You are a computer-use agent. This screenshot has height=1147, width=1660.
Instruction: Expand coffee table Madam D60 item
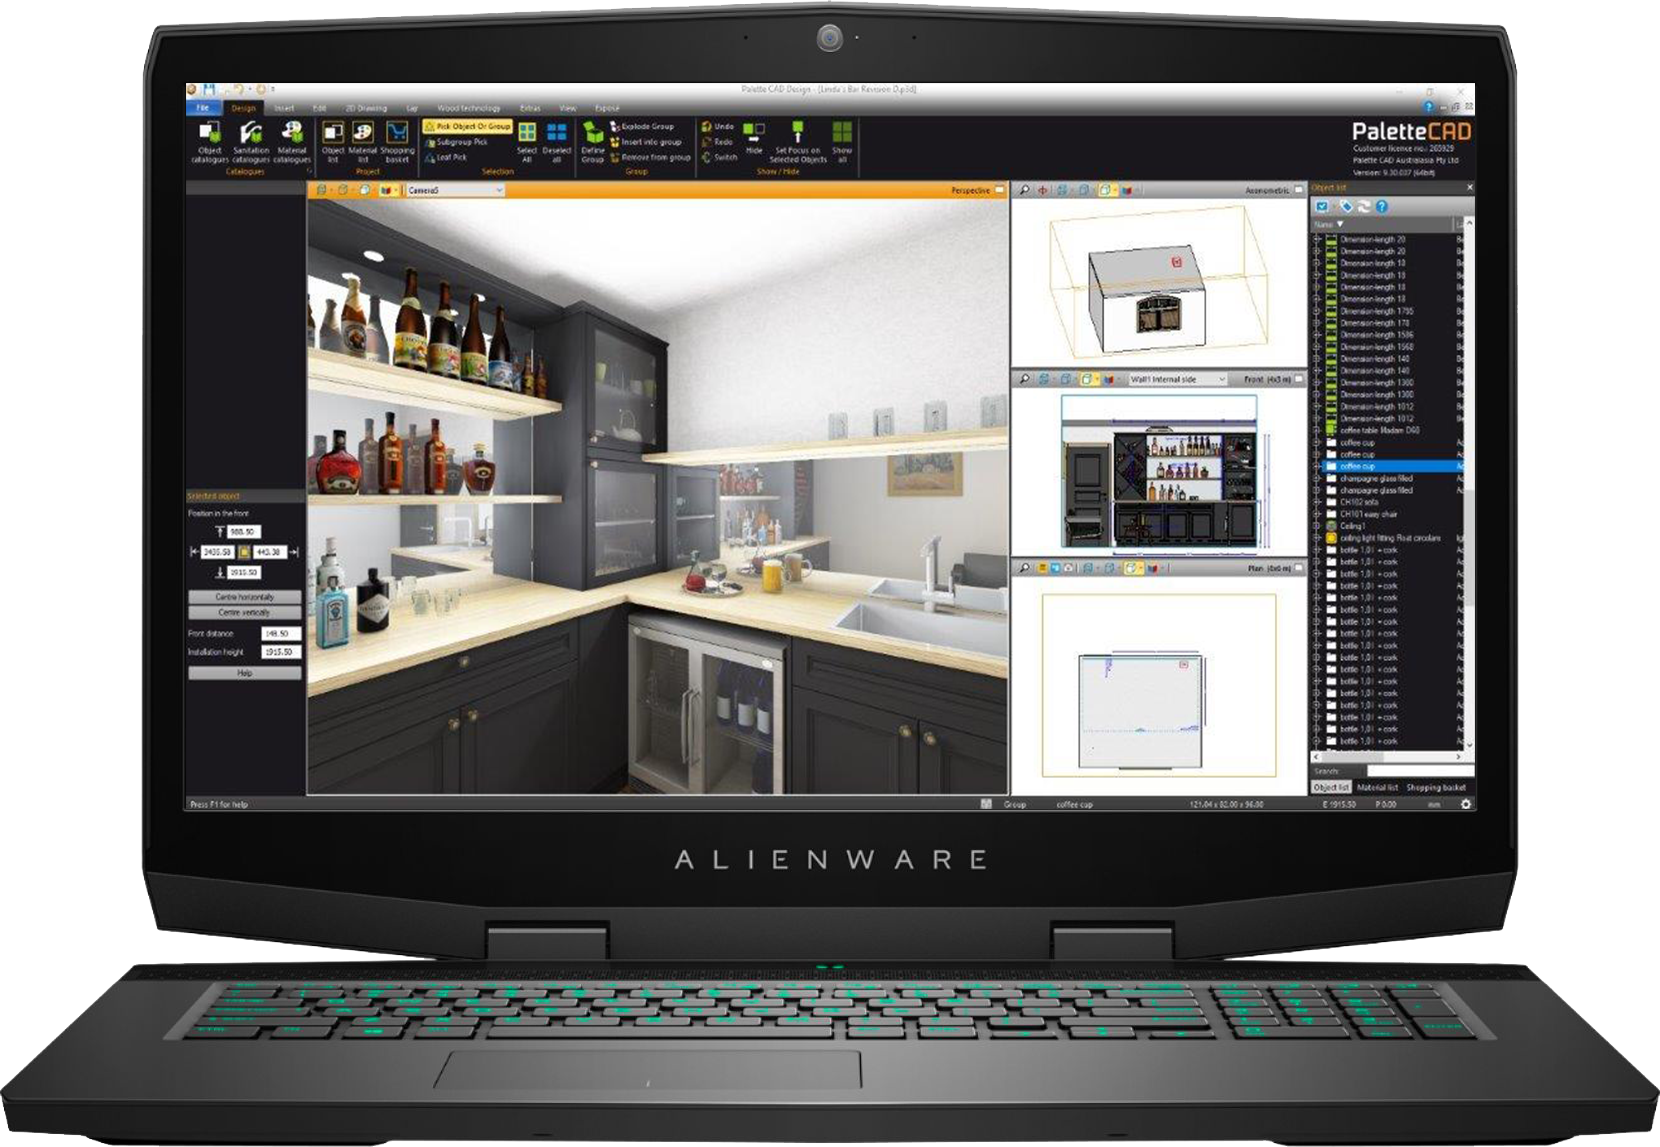click(x=1317, y=430)
